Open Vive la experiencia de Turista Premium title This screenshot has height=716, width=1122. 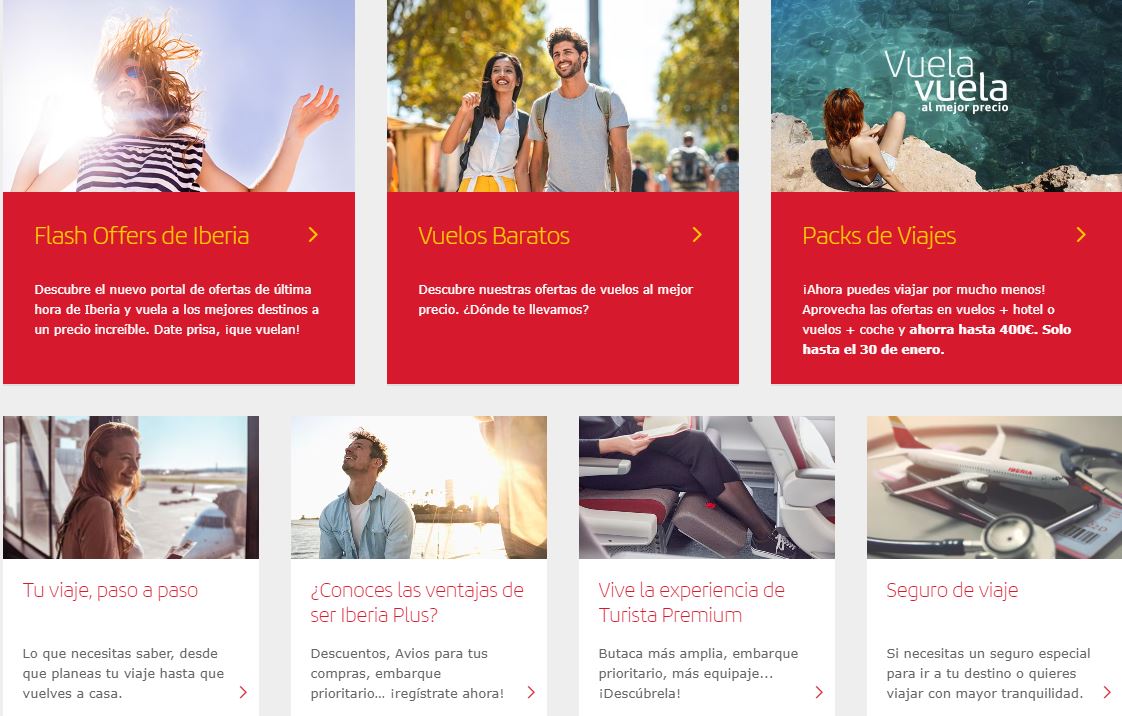coord(691,602)
